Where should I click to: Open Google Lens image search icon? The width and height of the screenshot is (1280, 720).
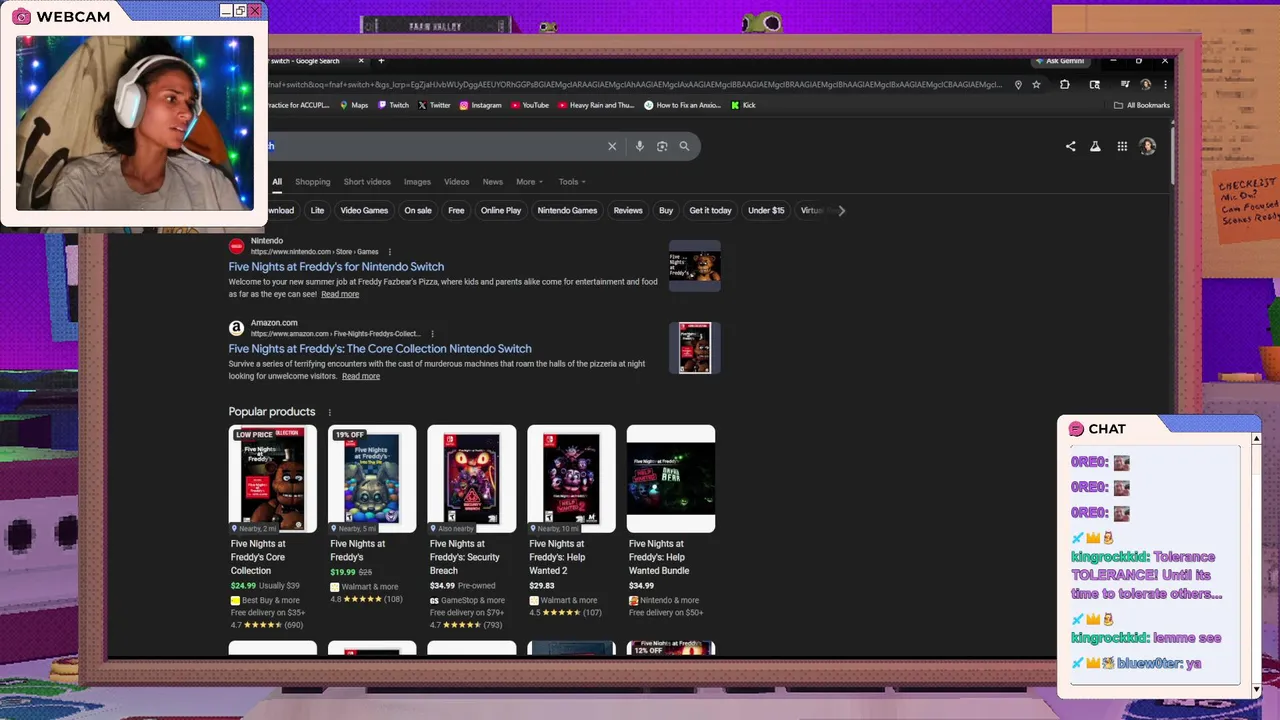click(662, 146)
